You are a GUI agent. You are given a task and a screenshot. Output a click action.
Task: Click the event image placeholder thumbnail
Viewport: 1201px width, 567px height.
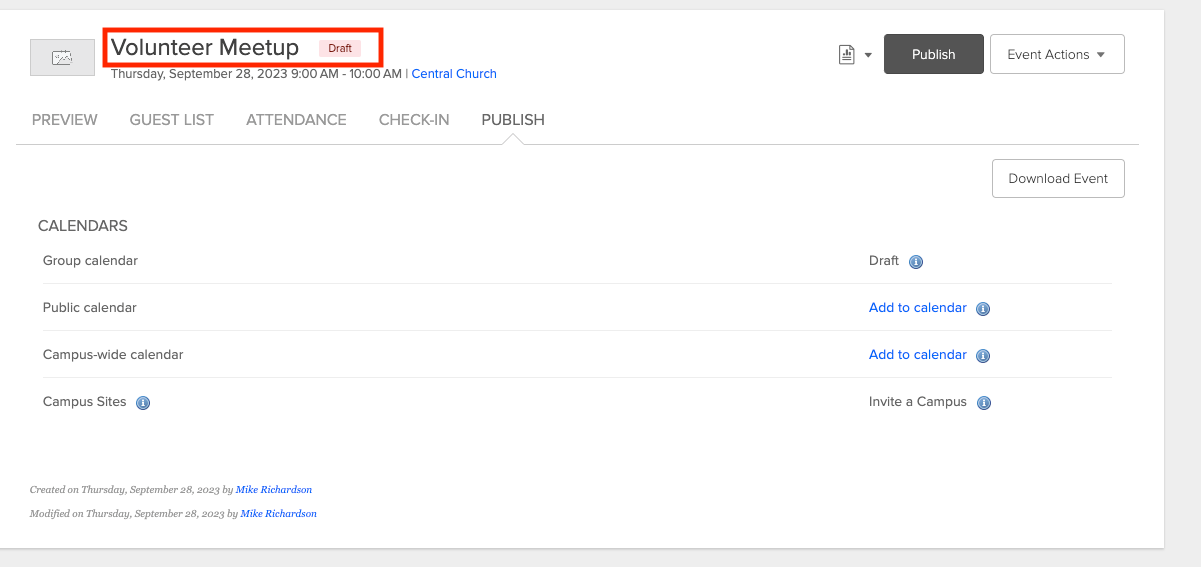click(62, 58)
